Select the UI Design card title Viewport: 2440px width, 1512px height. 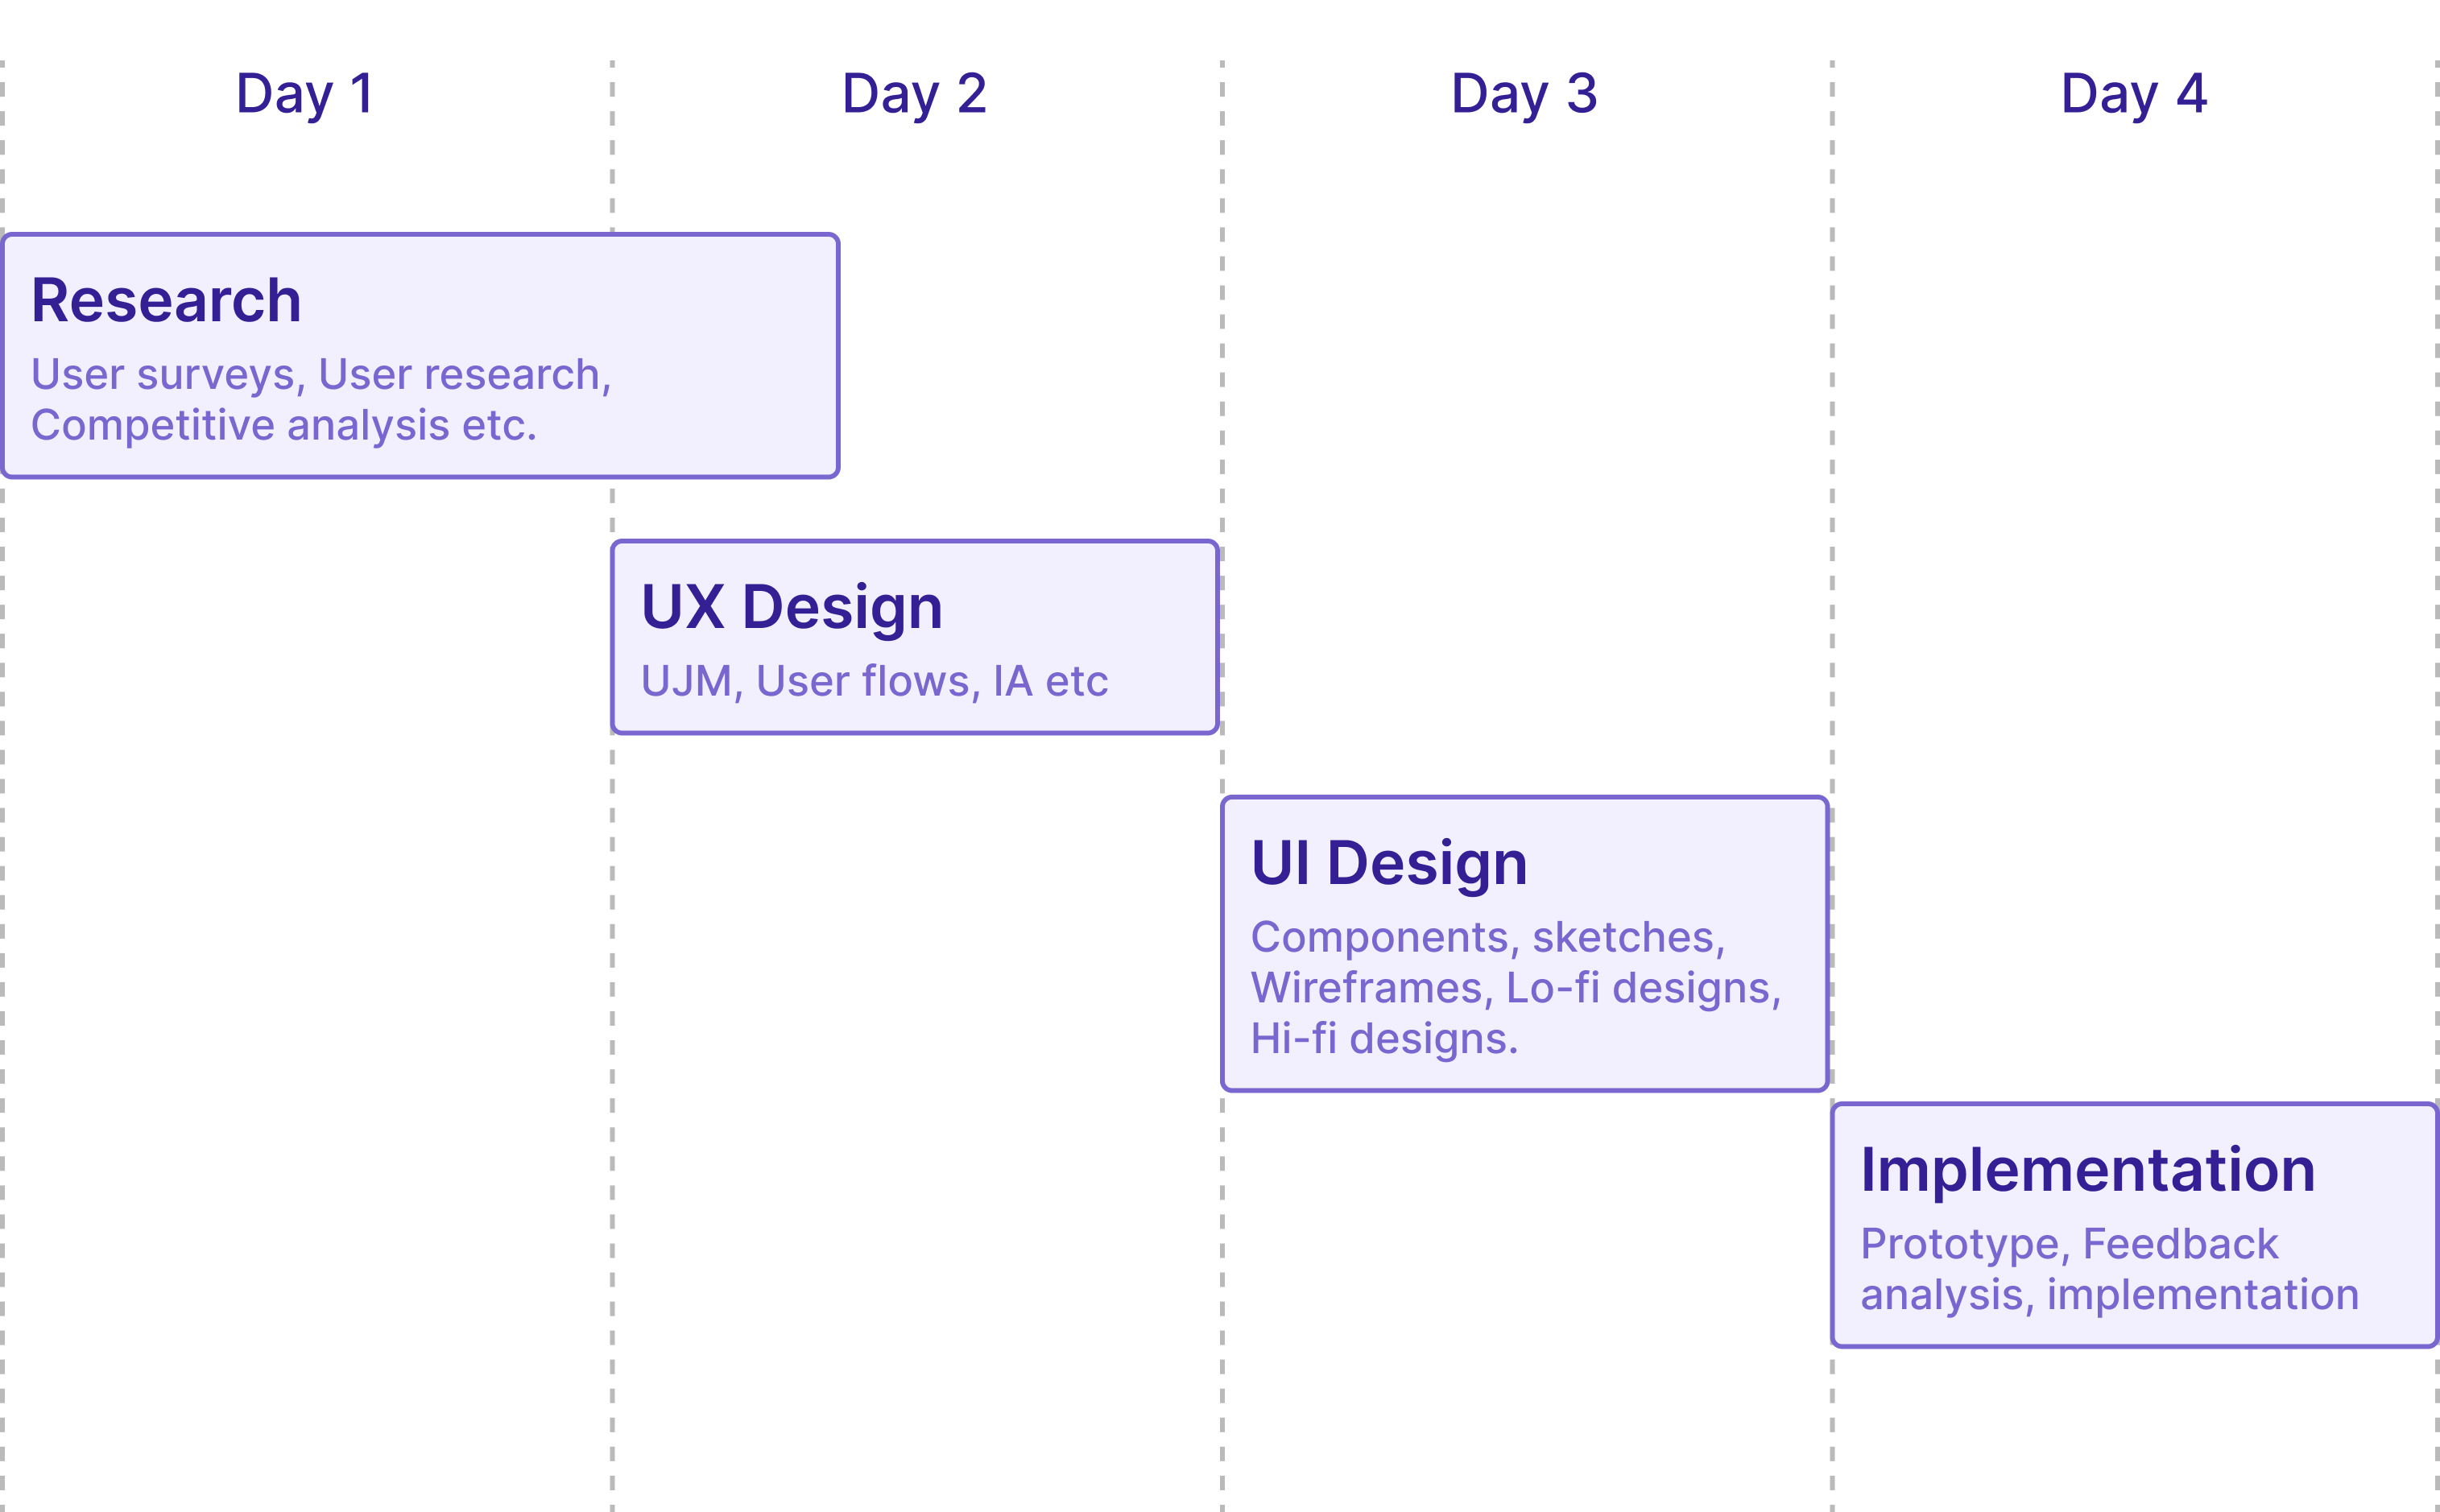(x=1389, y=863)
